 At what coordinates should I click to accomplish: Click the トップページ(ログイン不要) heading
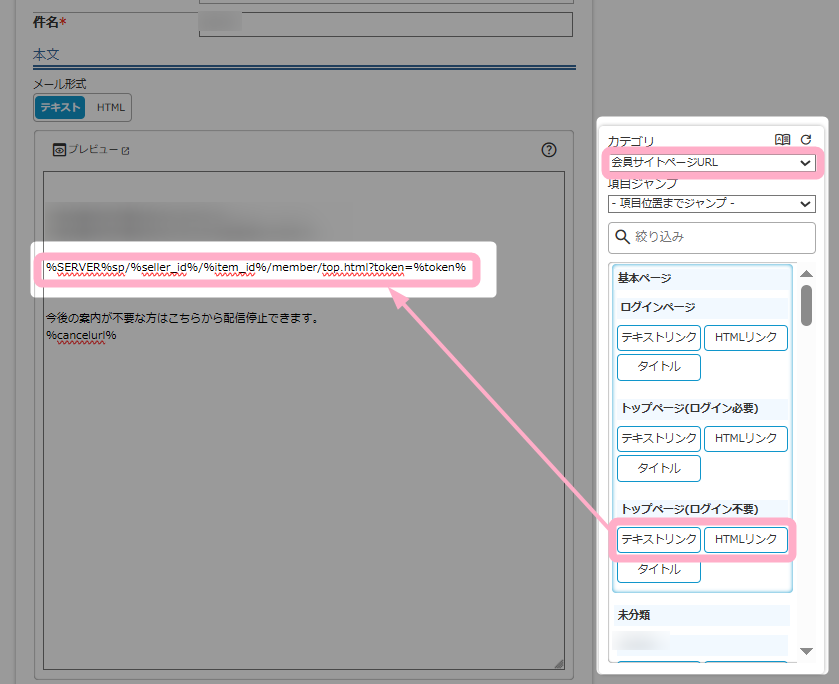coord(702,509)
